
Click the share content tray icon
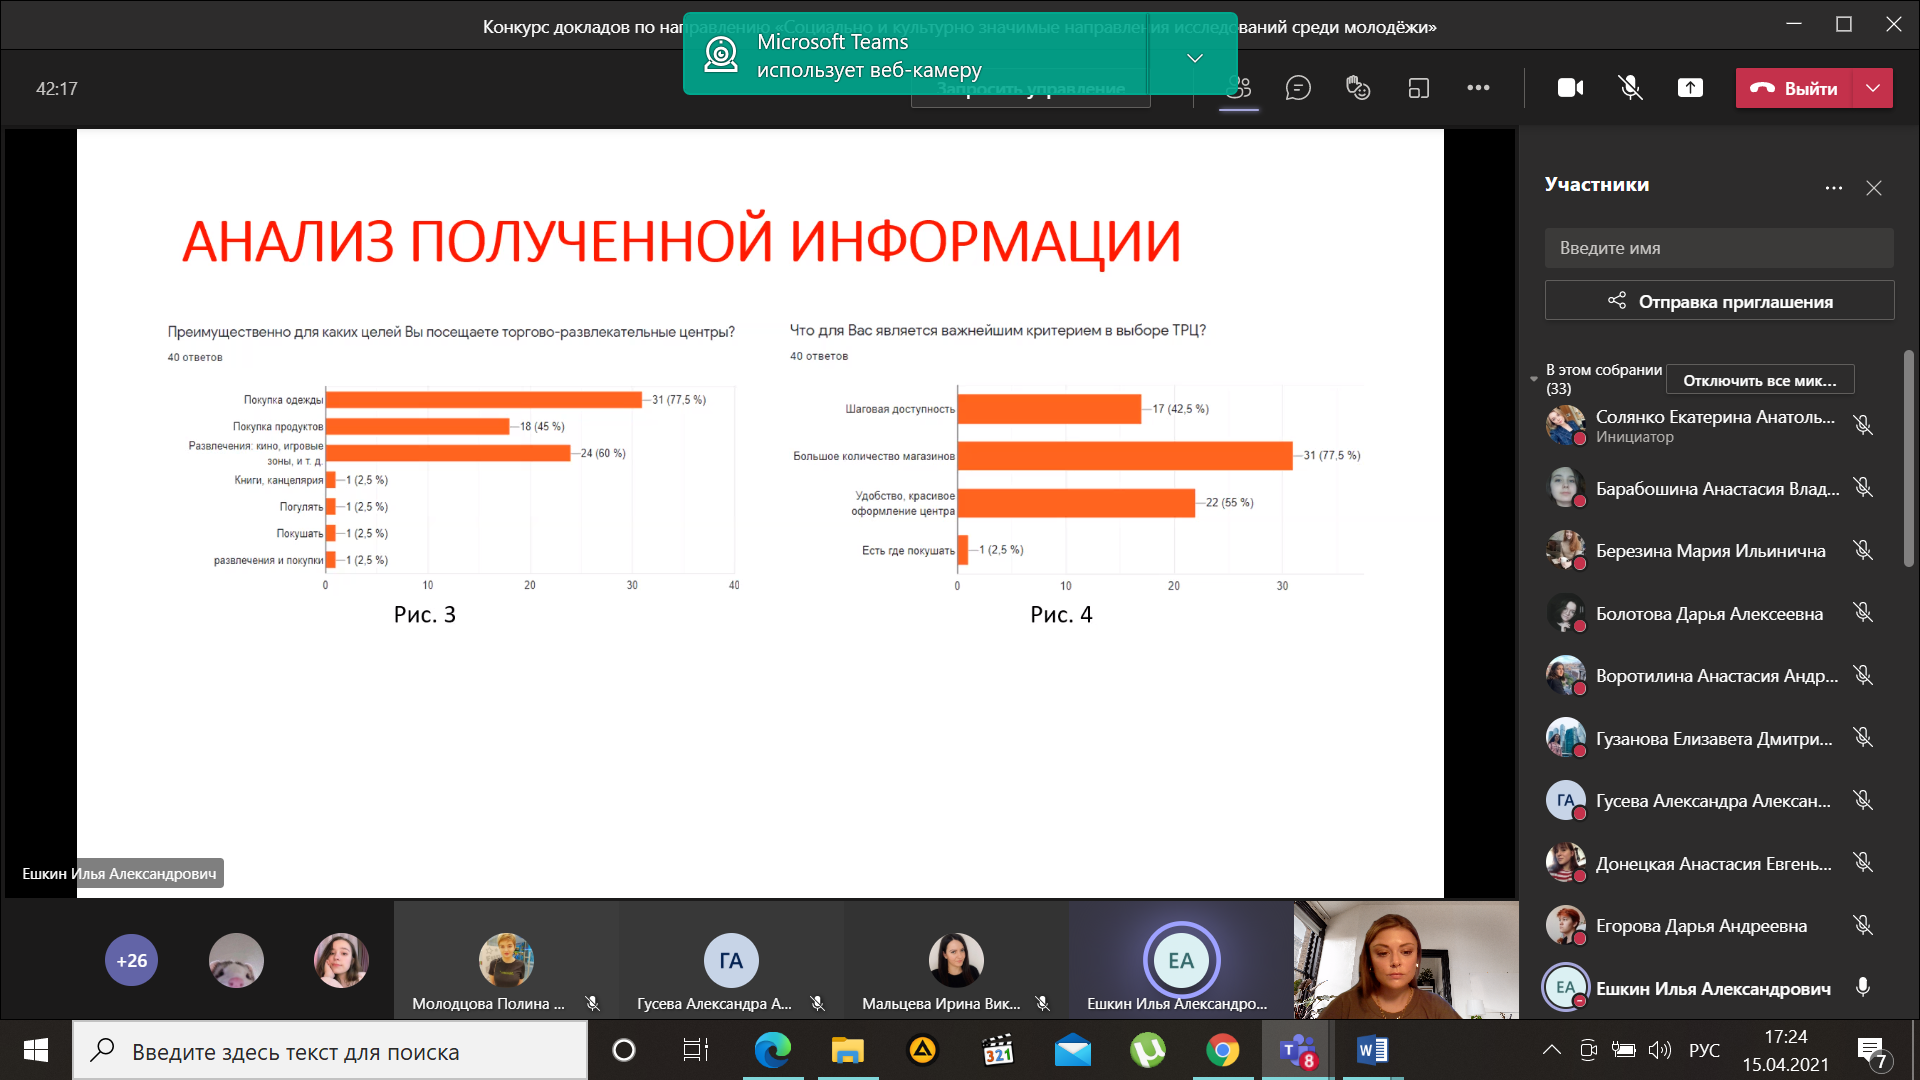(x=1690, y=88)
